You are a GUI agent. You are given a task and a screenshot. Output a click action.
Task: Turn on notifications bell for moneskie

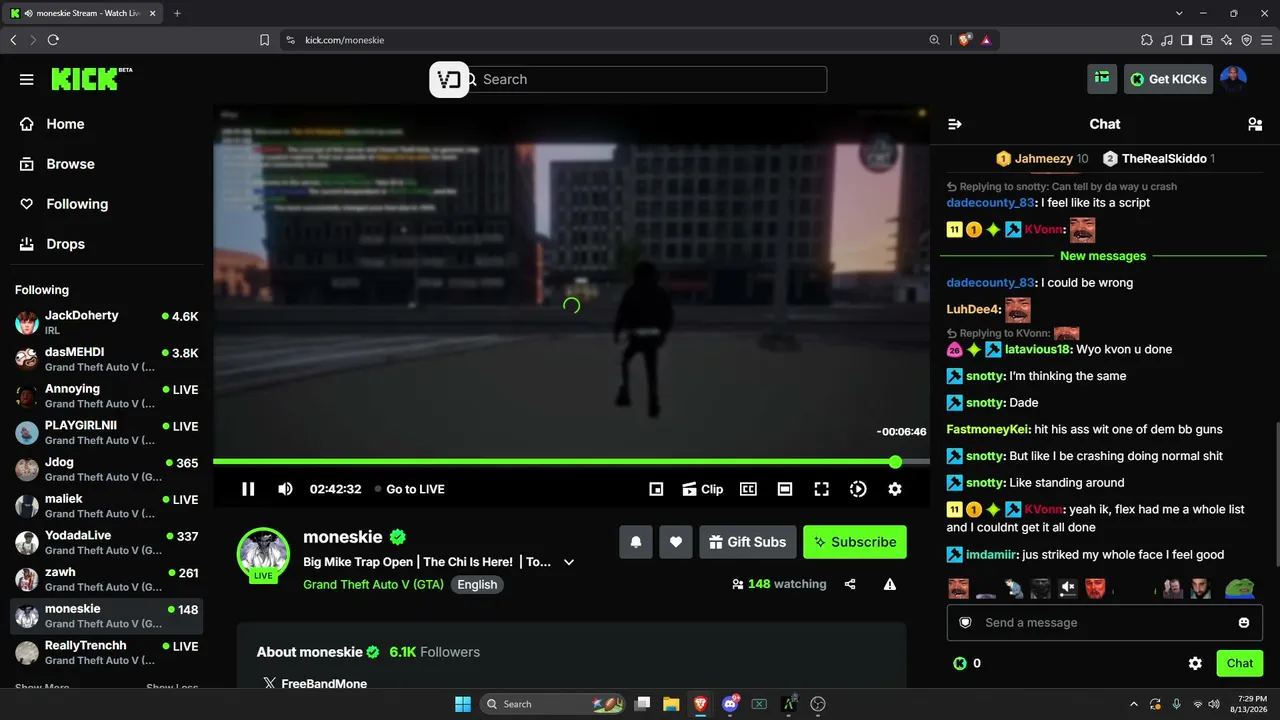tap(636, 542)
